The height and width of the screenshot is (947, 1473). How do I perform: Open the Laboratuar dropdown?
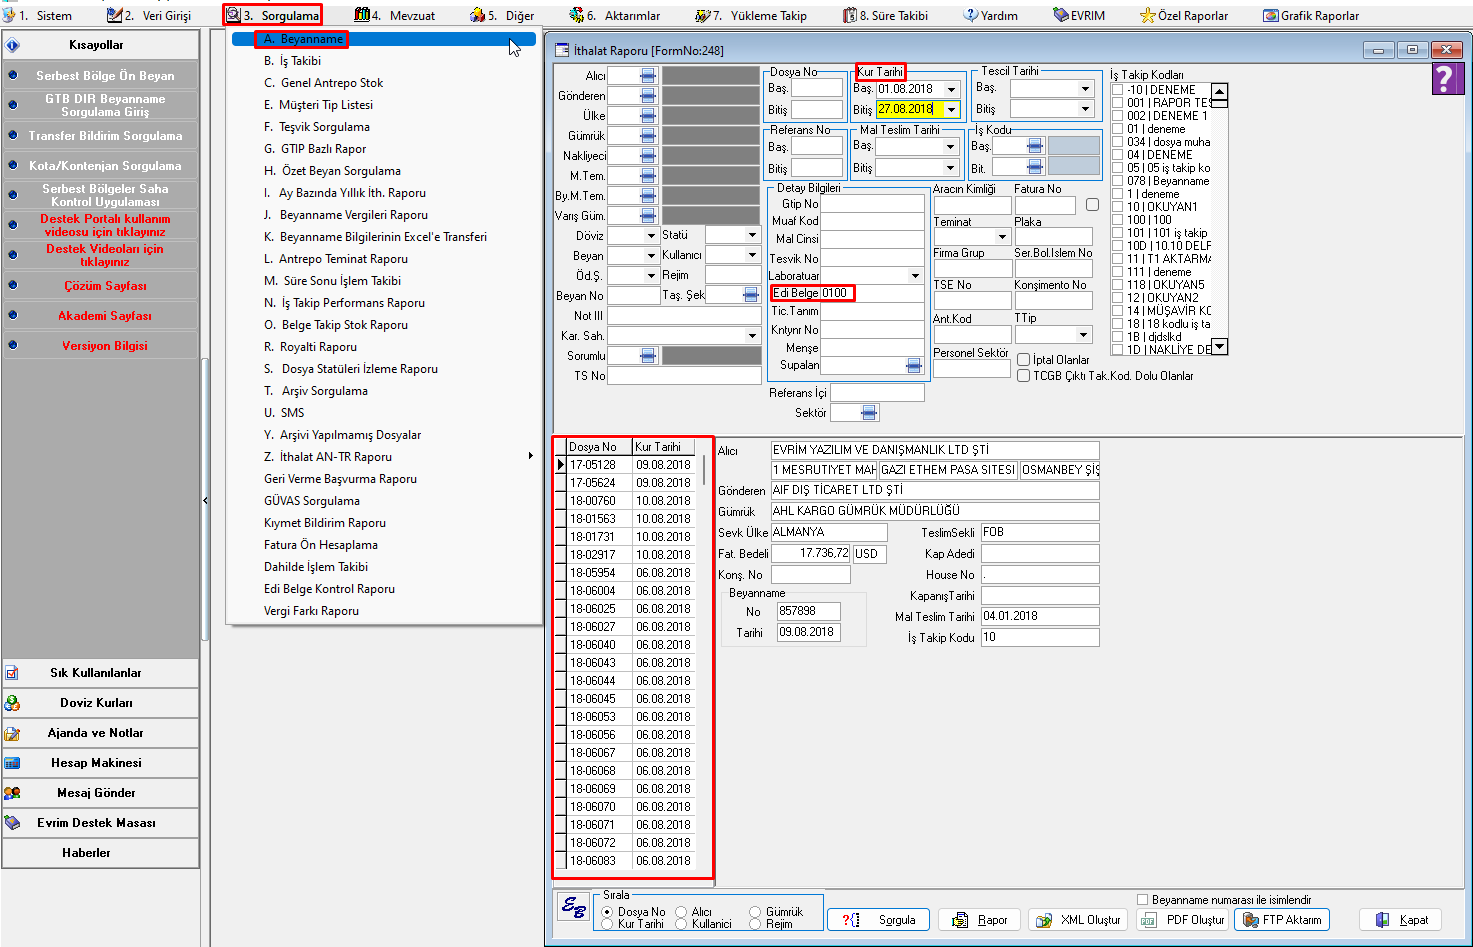click(915, 276)
